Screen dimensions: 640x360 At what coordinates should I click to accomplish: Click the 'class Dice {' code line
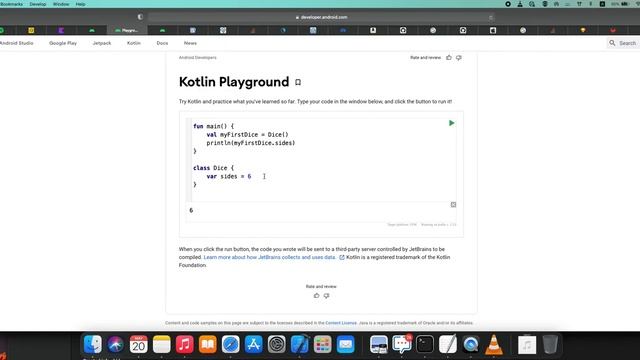coord(213,168)
